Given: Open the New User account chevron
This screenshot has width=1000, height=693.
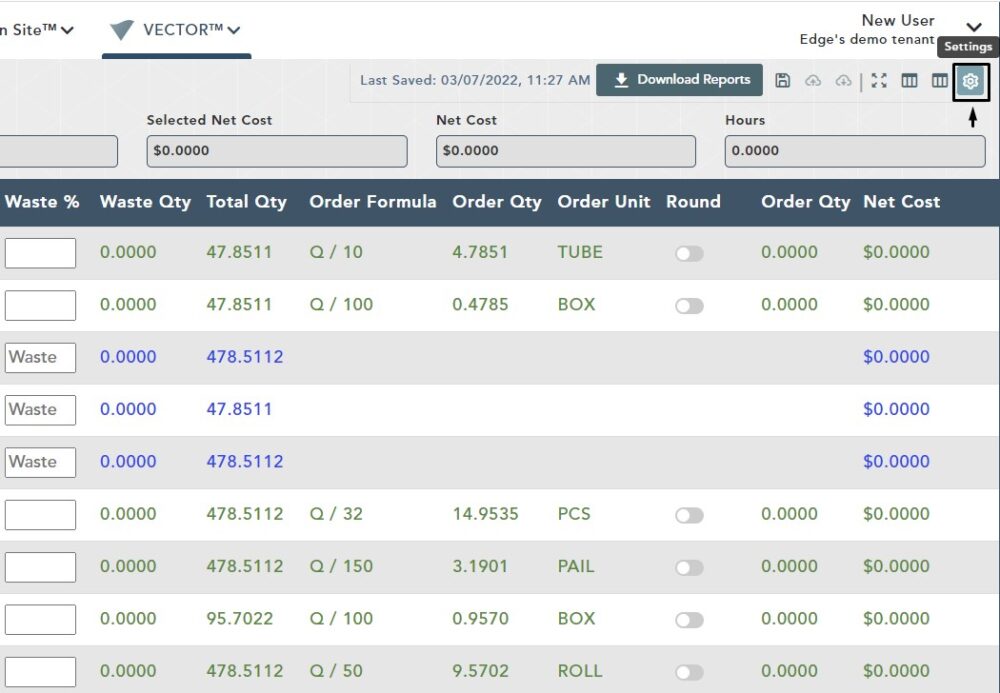Looking at the screenshot, I should click(x=973, y=28).
